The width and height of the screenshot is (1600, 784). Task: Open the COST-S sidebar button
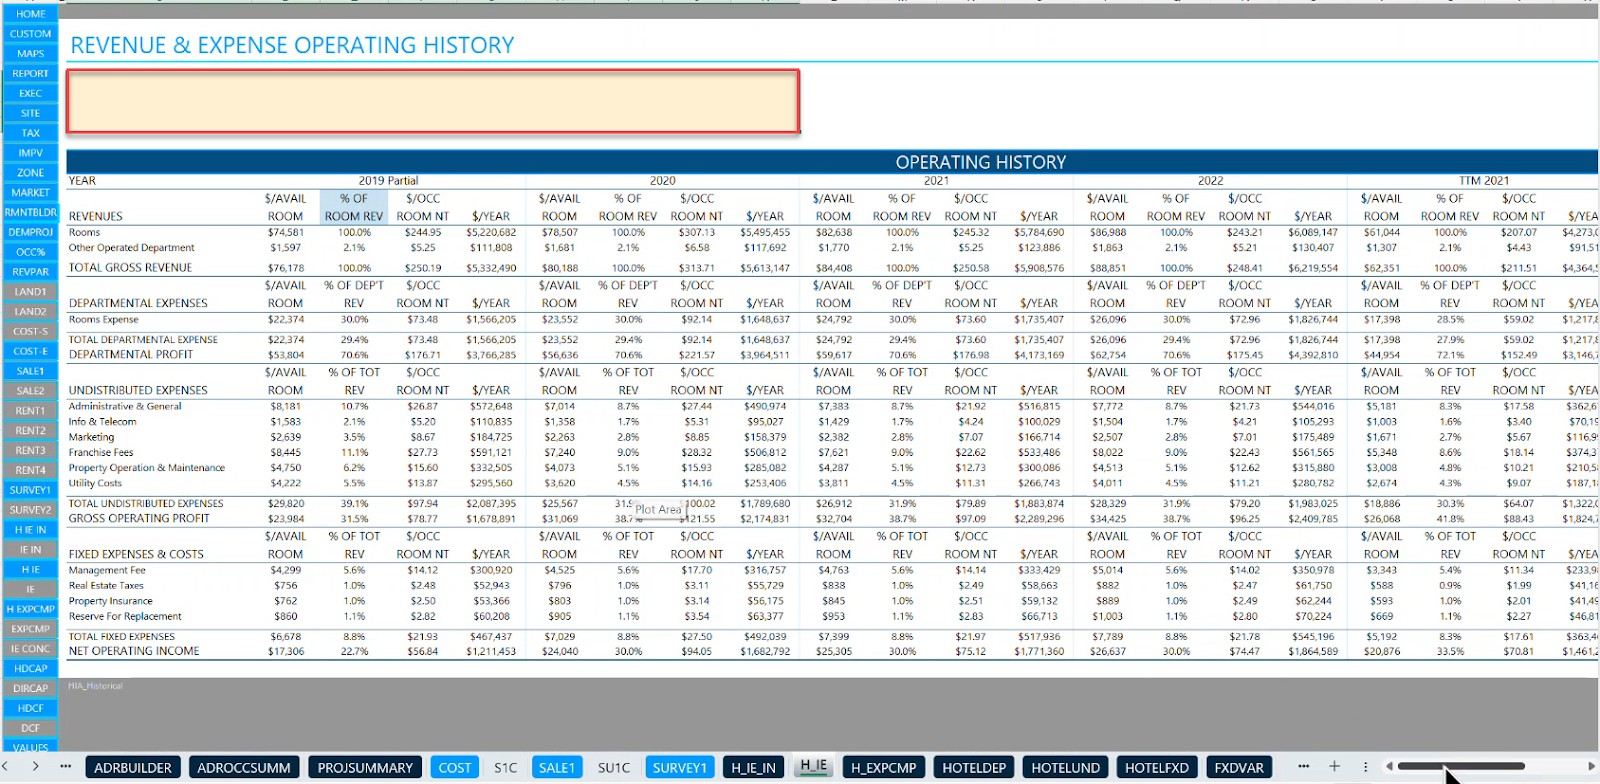click(x=30, y=331)
